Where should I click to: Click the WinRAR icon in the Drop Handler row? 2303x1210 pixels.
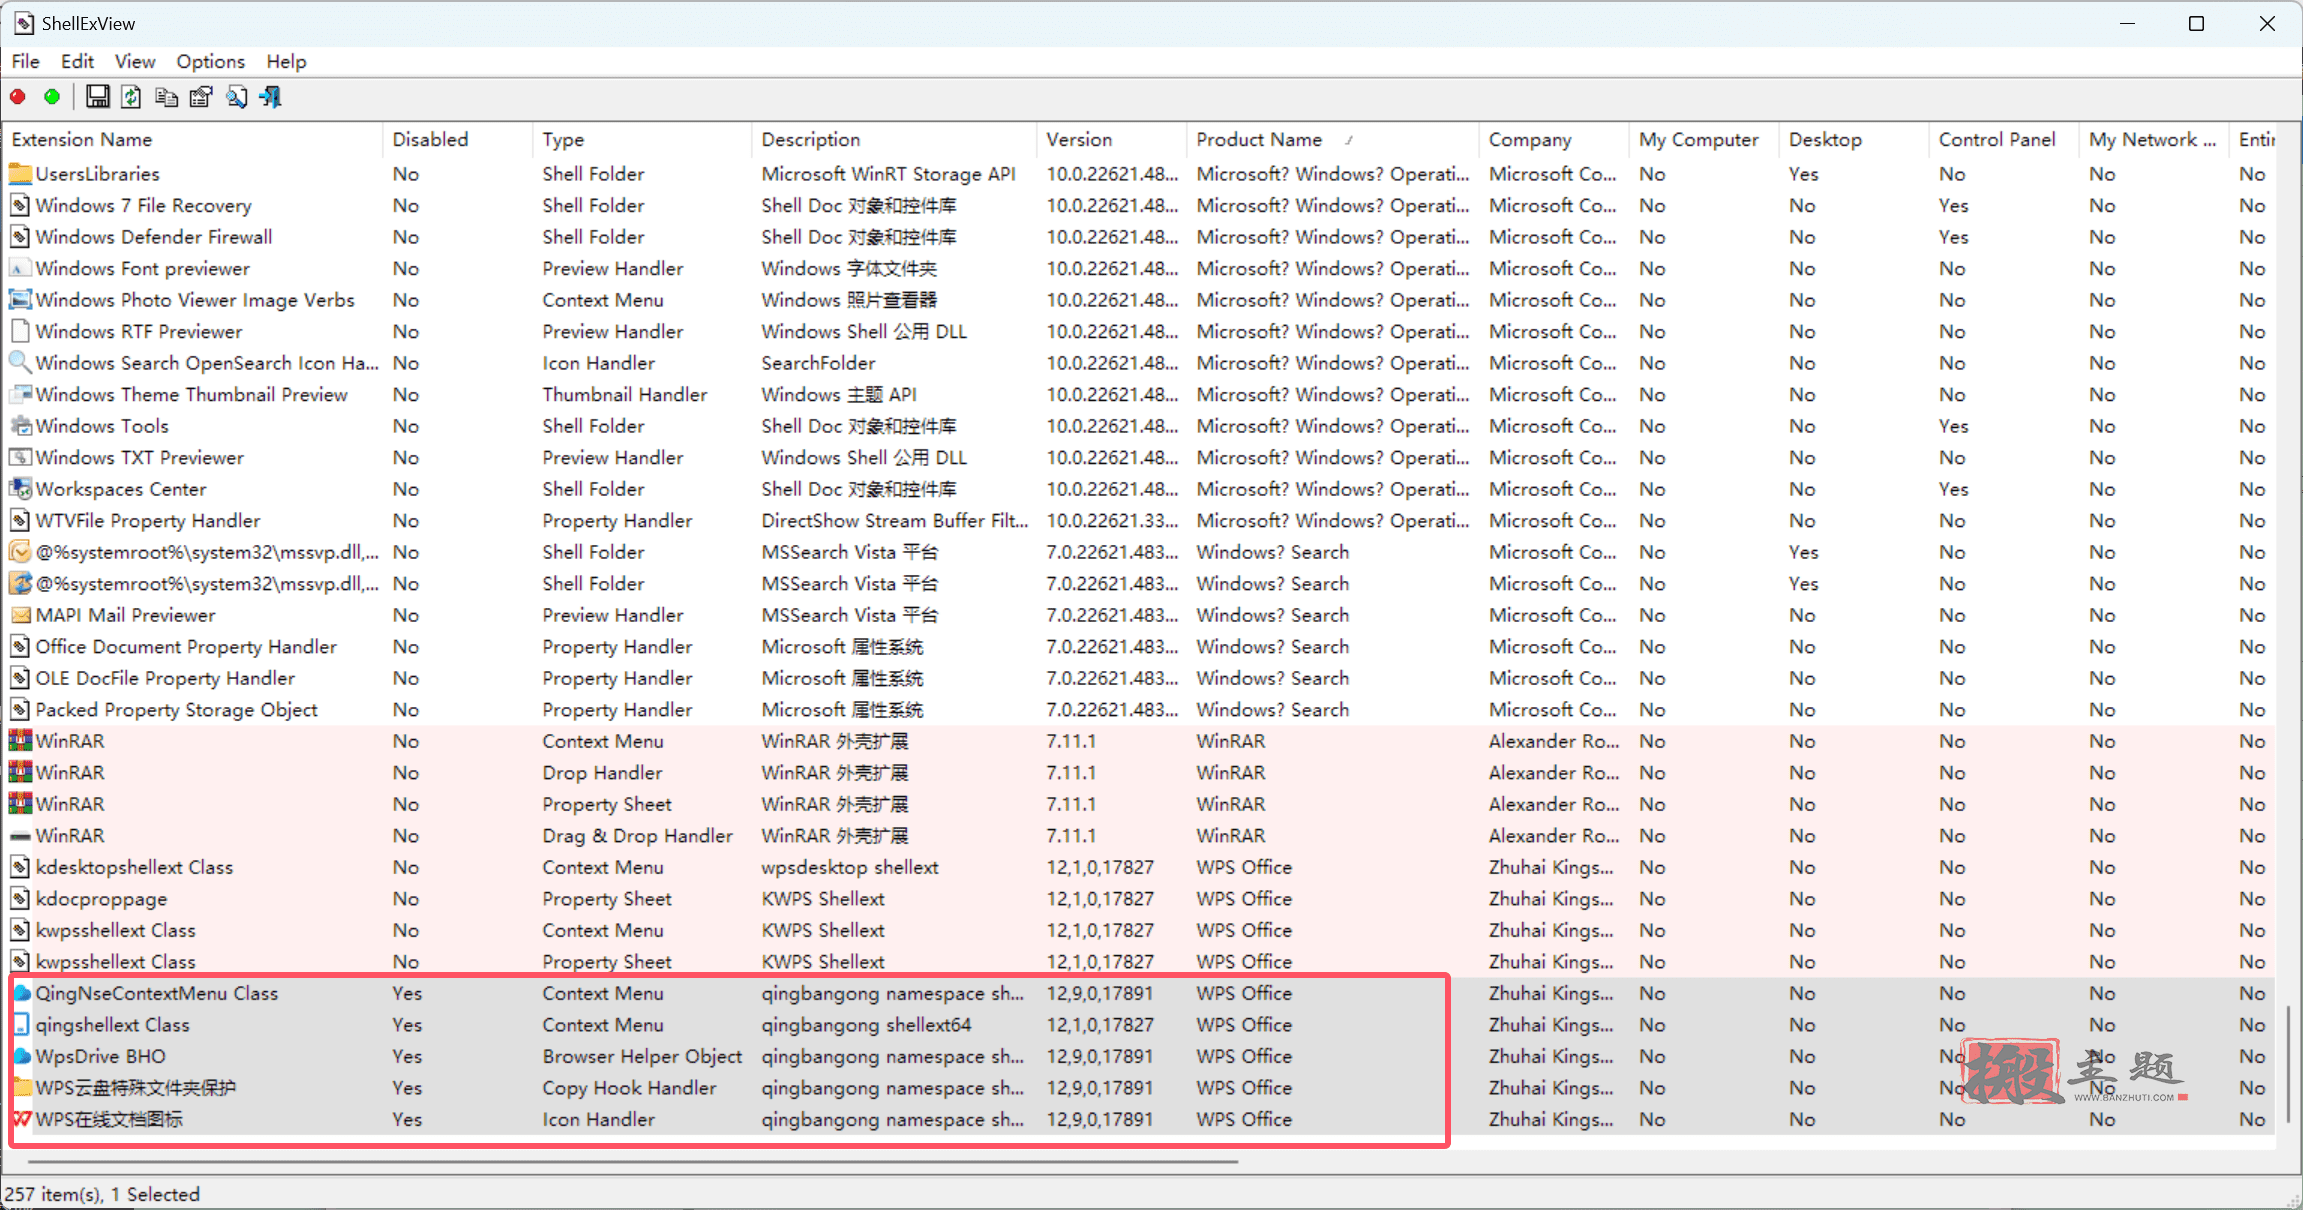pos(20,773)
